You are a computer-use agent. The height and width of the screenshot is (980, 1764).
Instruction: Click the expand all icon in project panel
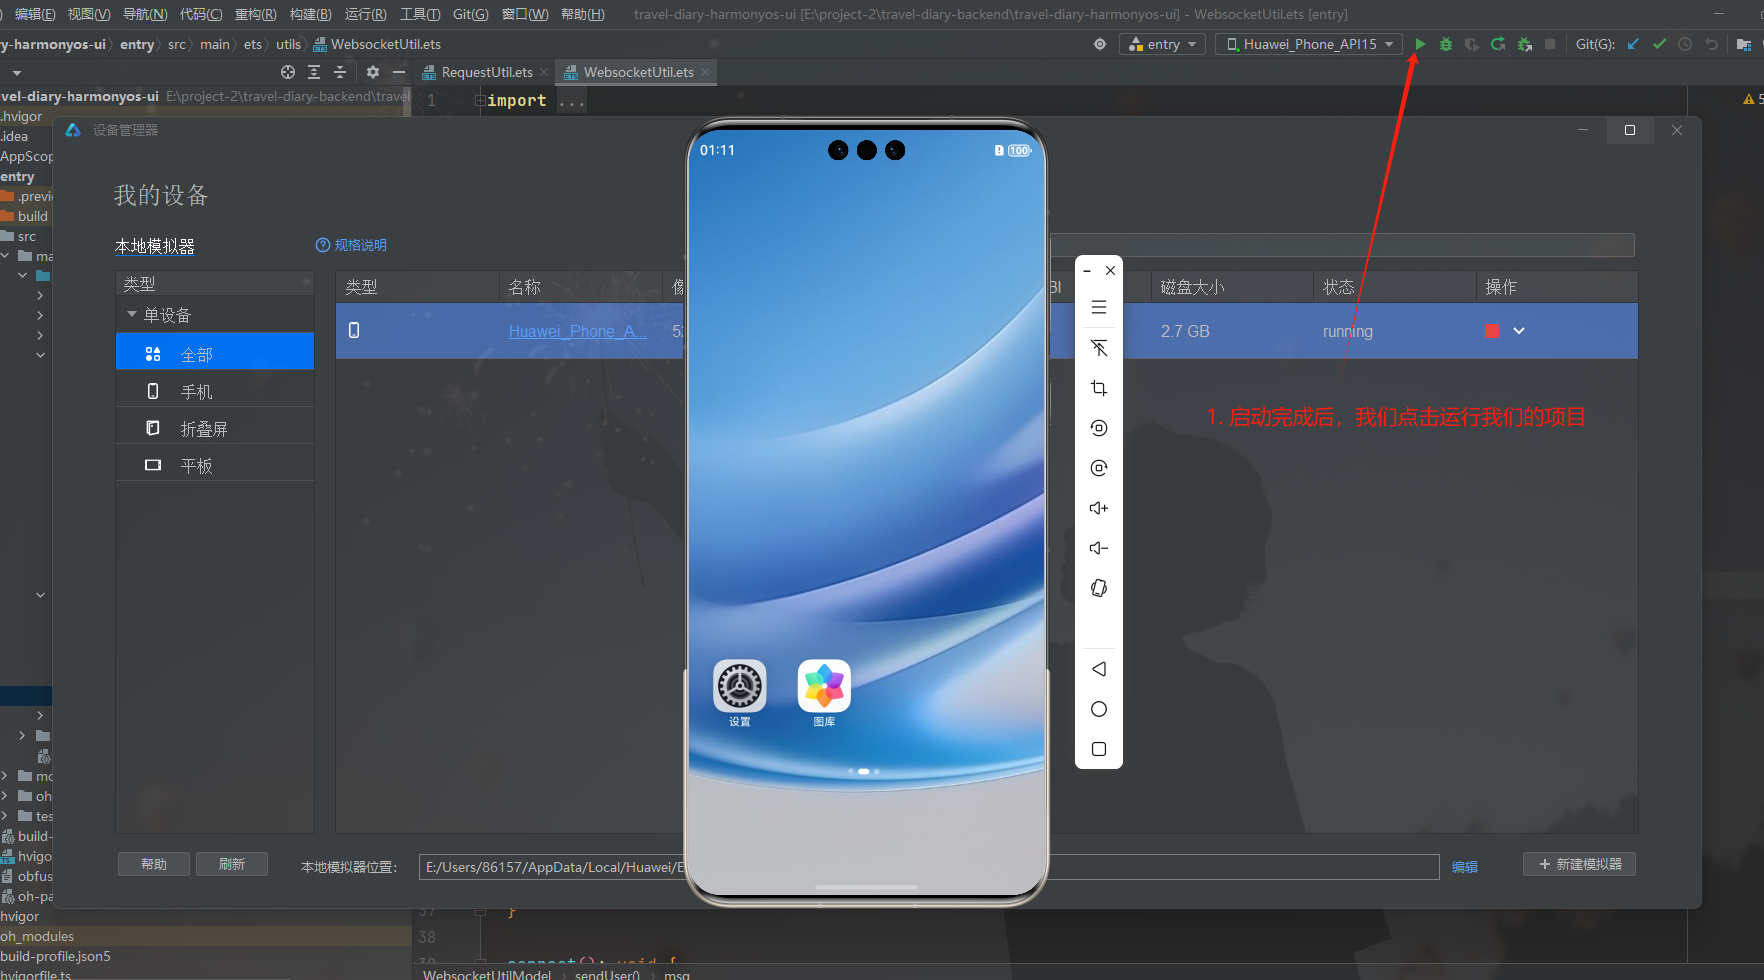(314, 72)
